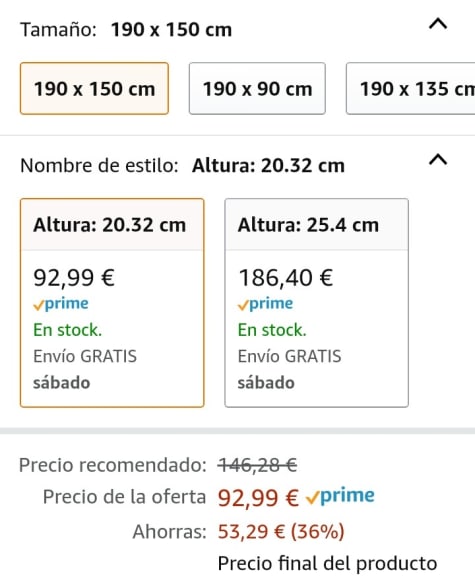Choose the 190 x 90 cm size
The width and height of the screenshot is (475, 580).
click(x=257, y=89)
